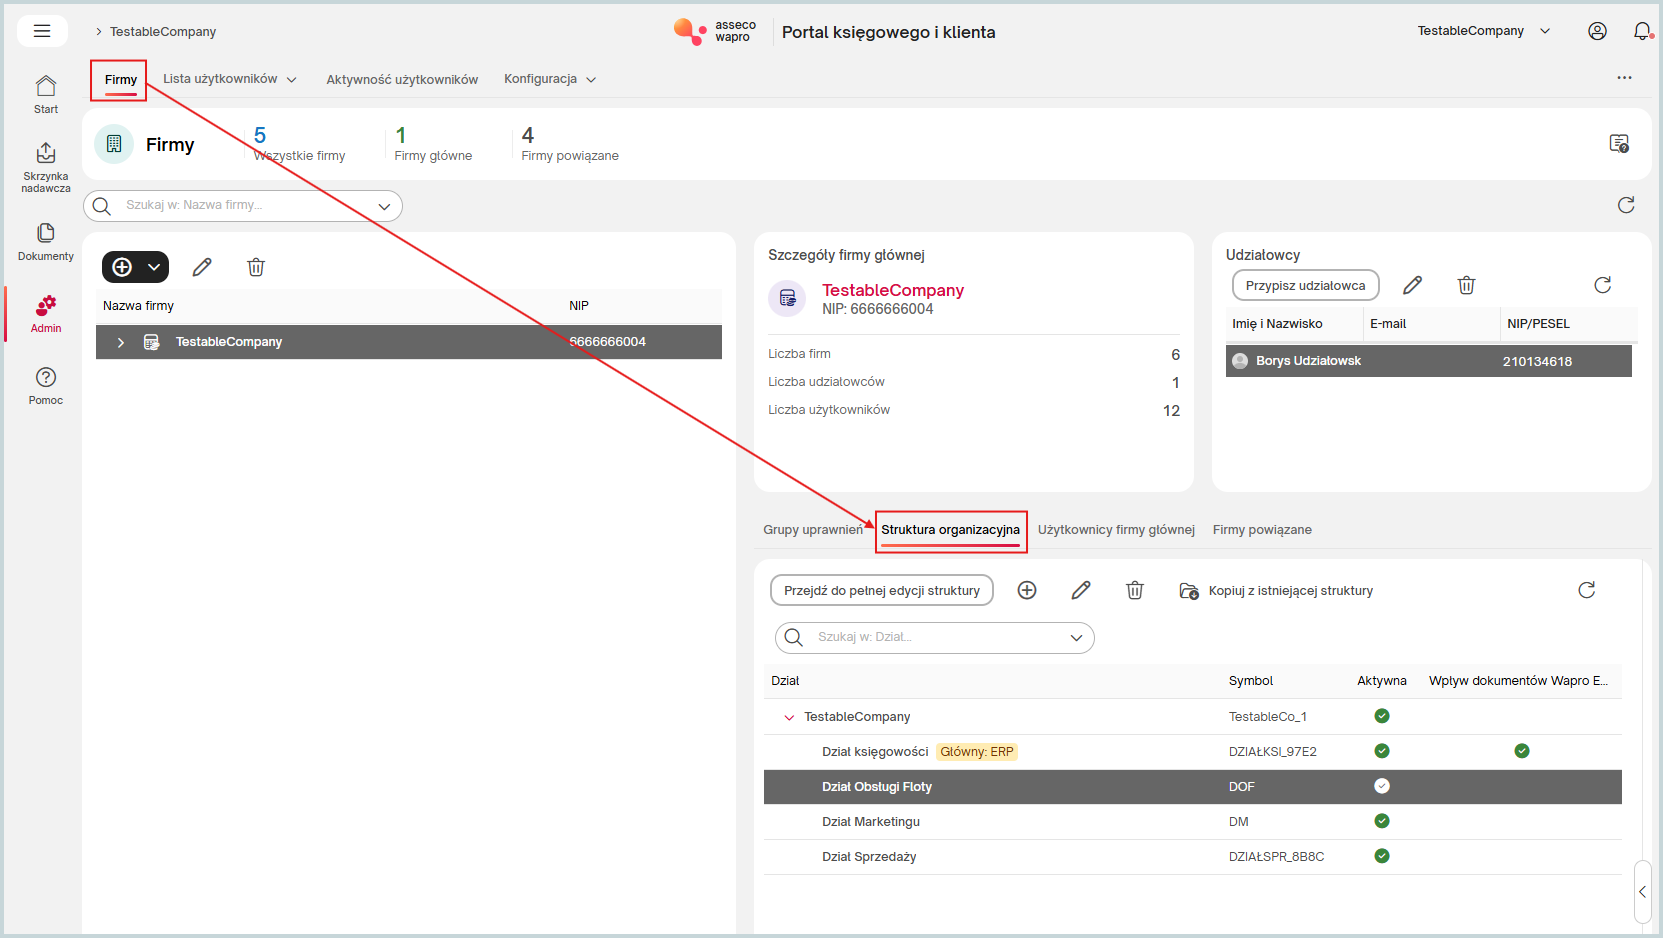
Task: Click Kopiuj z istniejącej struktury
Action: (1276, 591)
